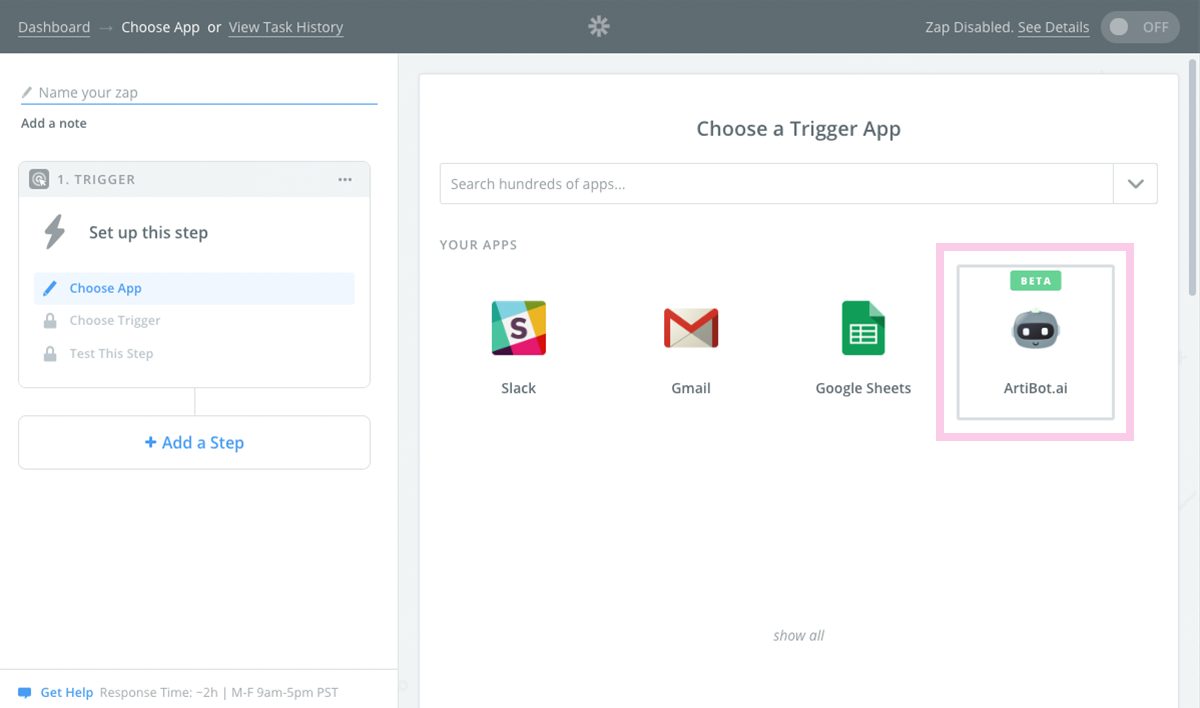
Task: Click the pencil icon beside Choose App
Action: (50, 288)
